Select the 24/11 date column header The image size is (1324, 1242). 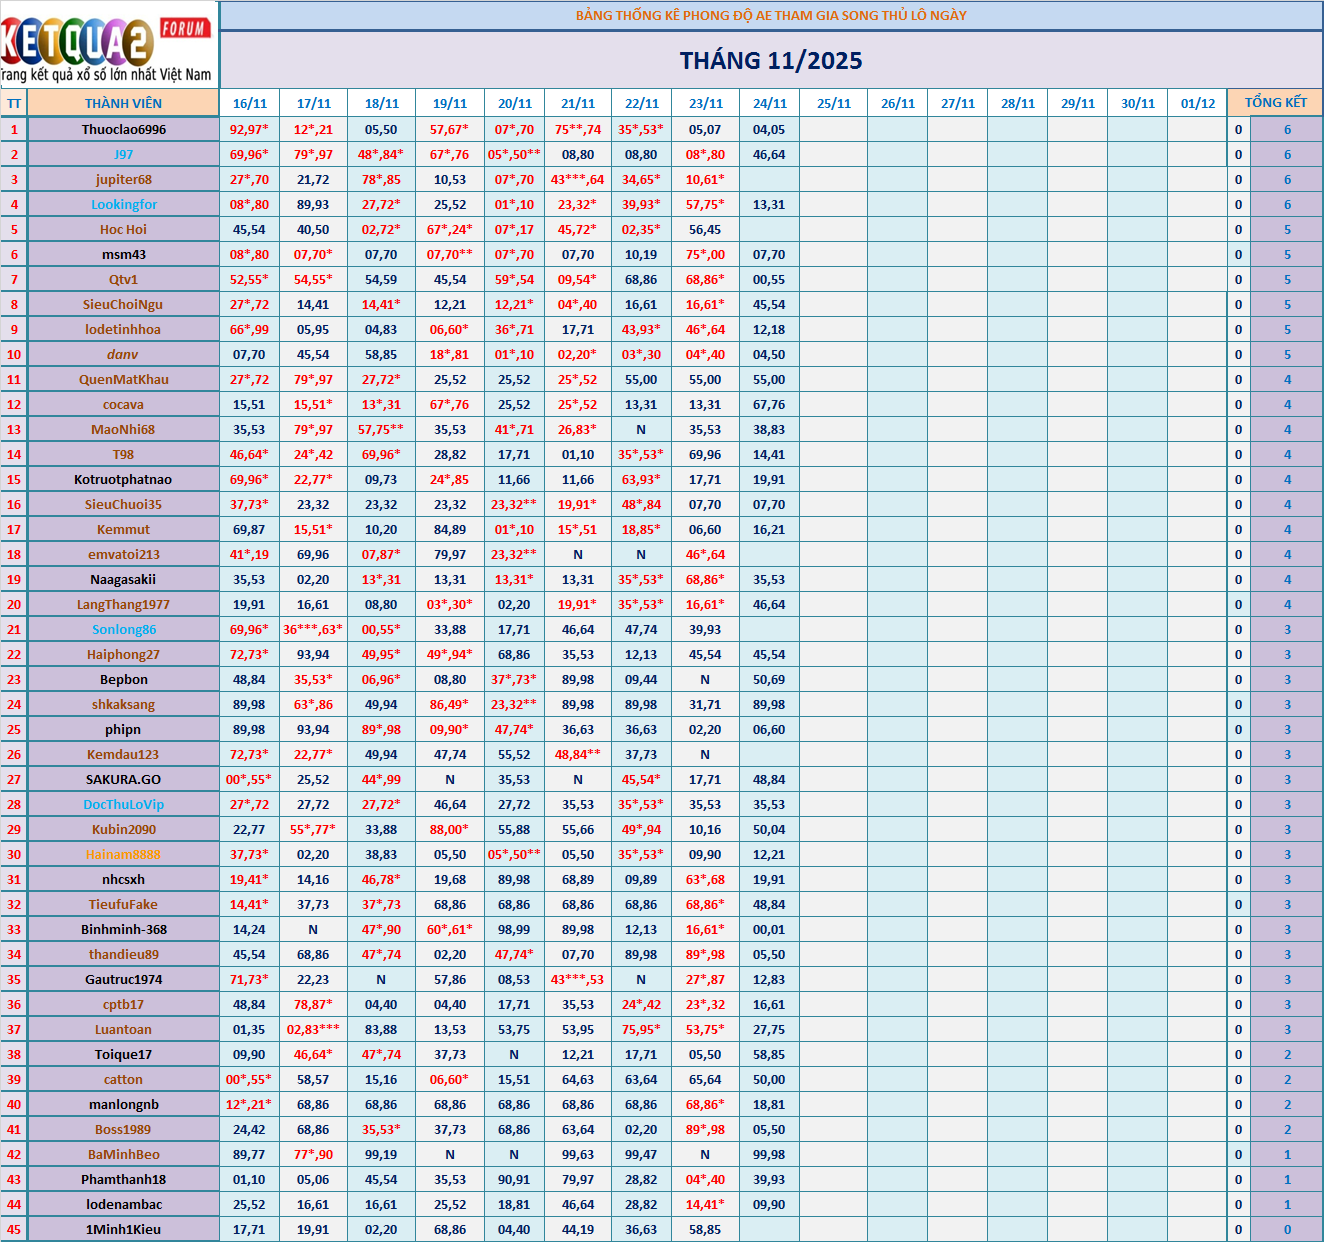tap(769, 103)
